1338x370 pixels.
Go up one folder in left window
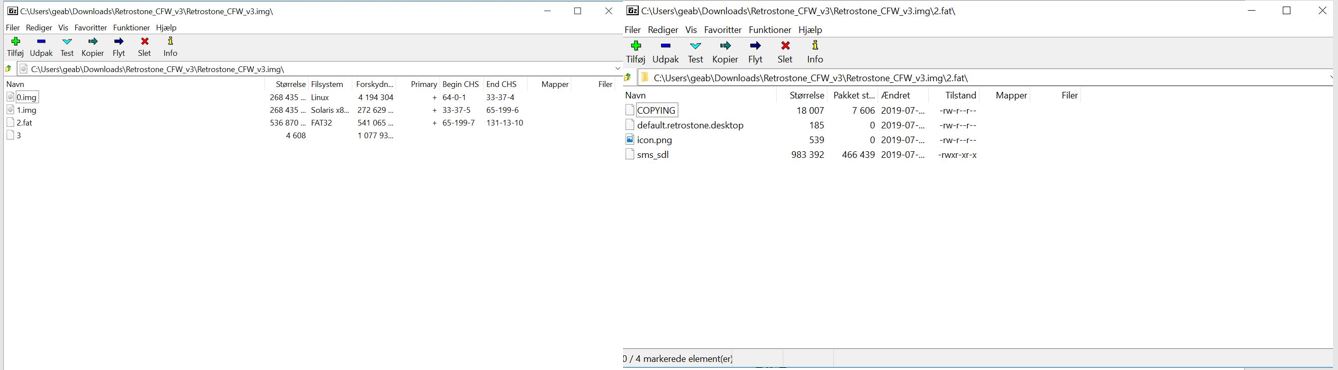pos(9,69)
